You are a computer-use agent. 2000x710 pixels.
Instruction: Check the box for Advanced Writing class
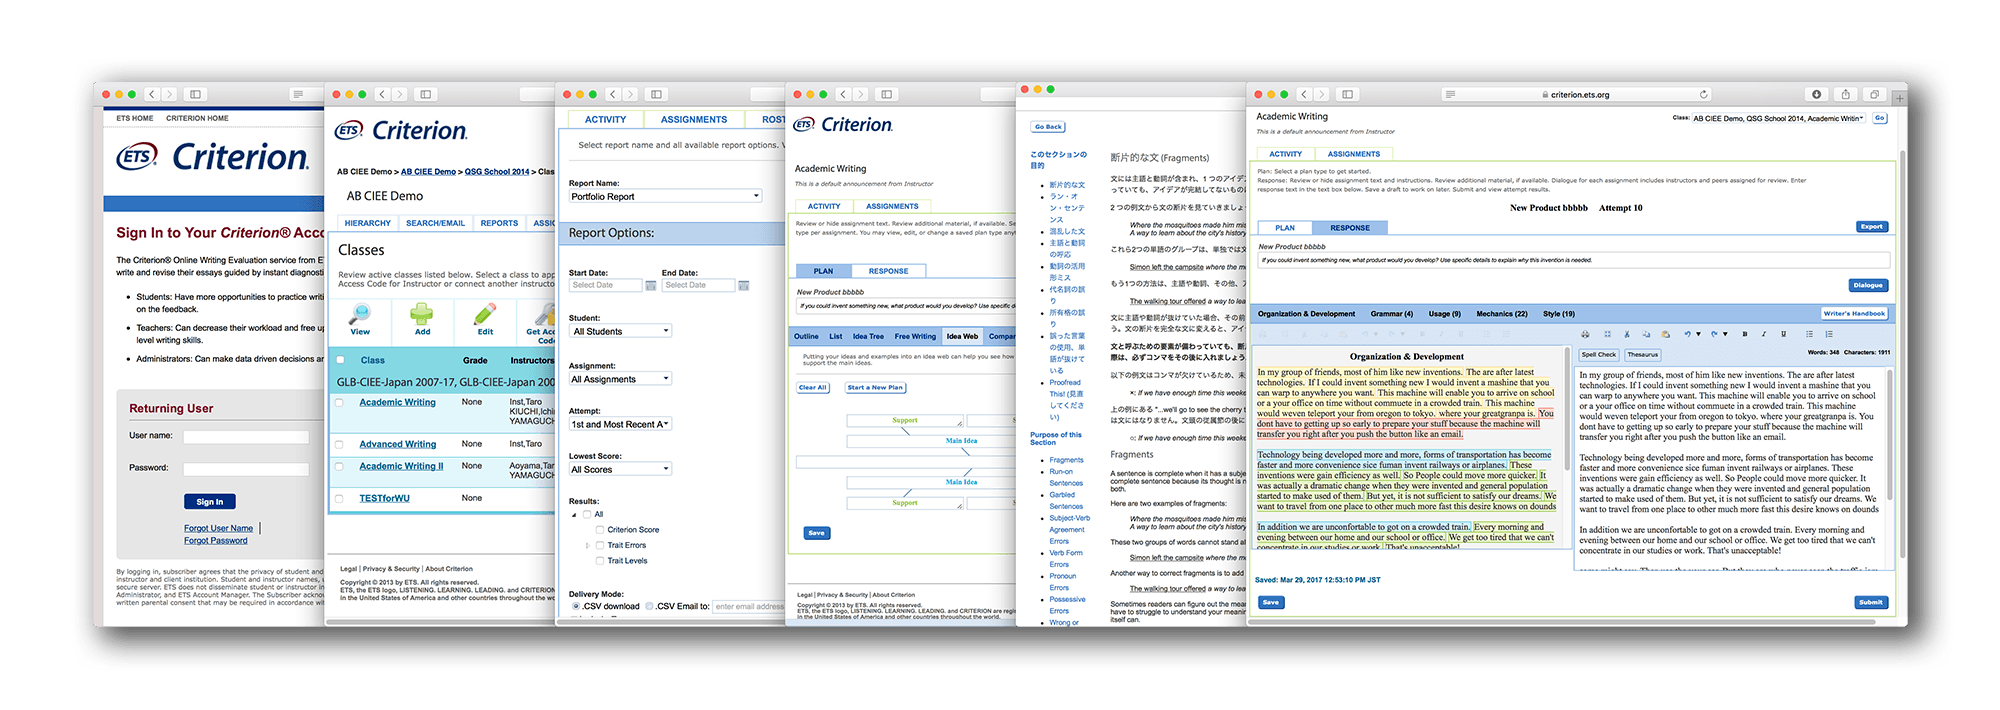(x=339, y=444)
